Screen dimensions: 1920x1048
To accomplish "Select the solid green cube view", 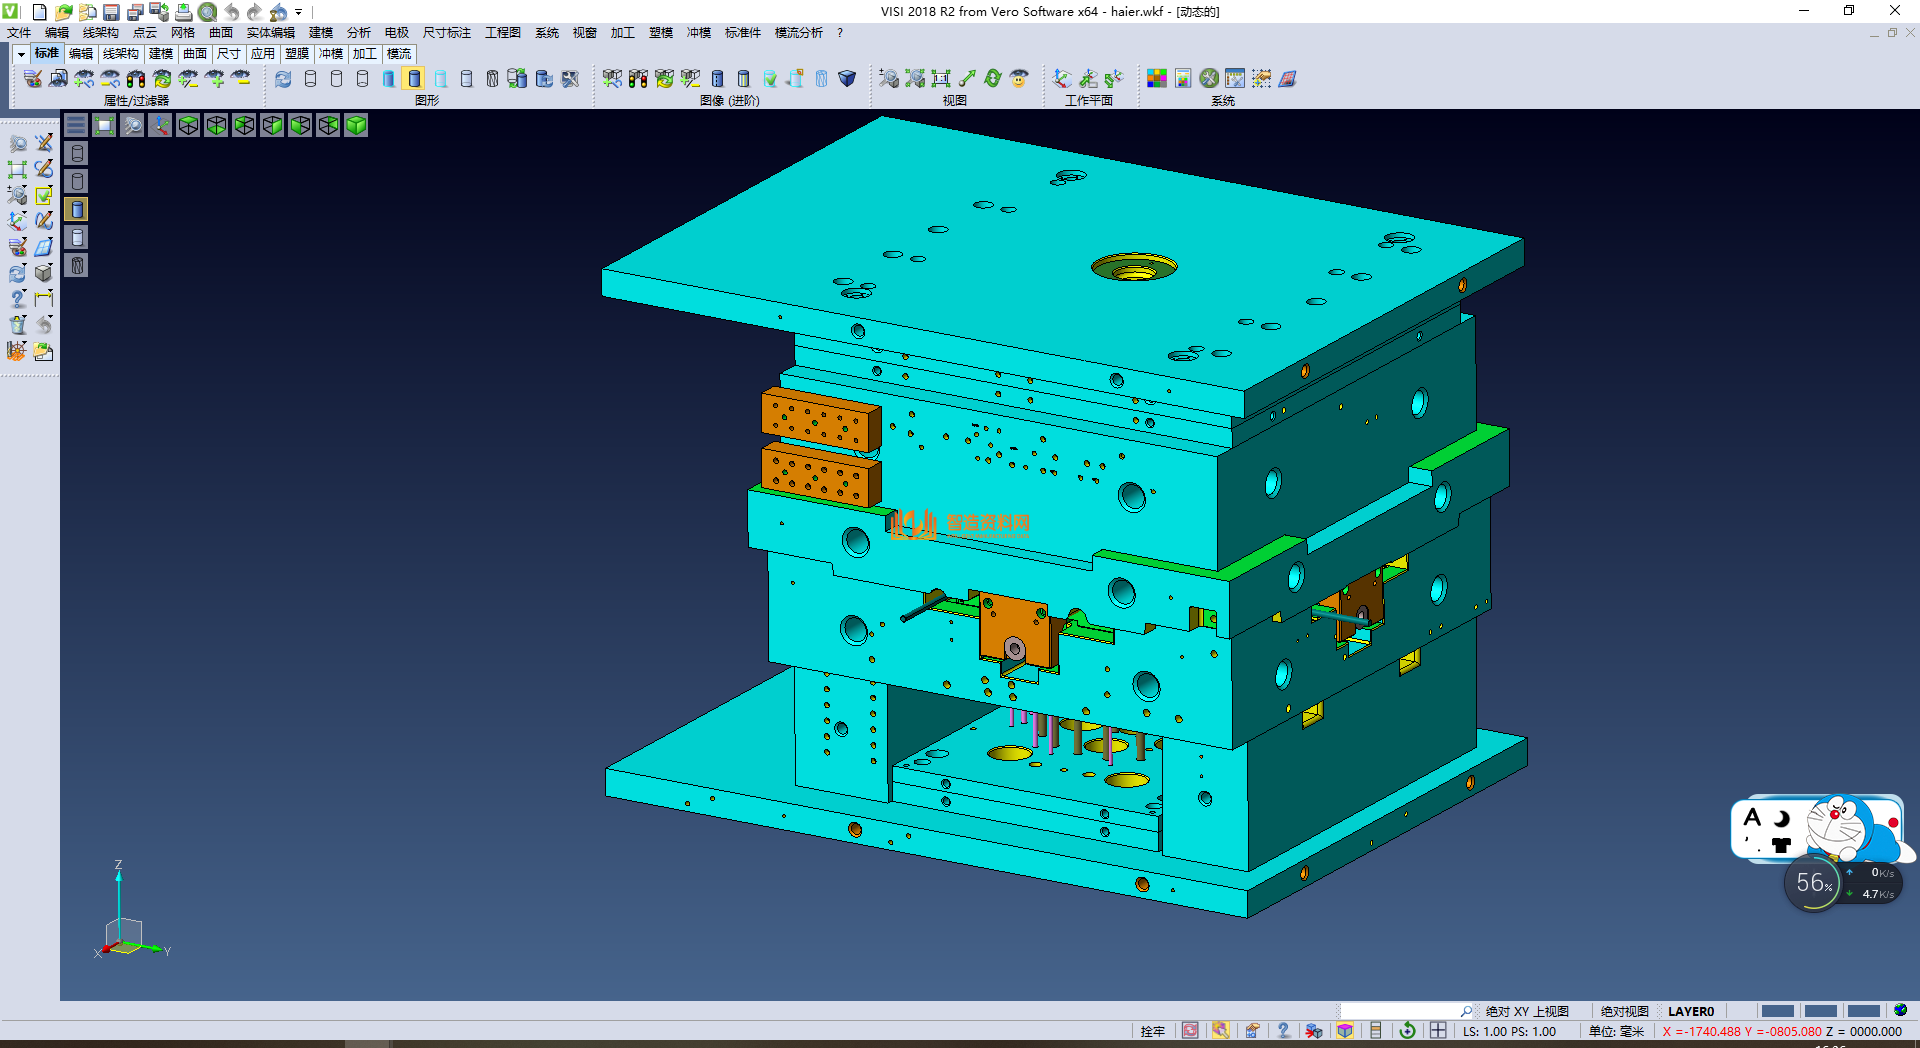I will pos(356,125).
